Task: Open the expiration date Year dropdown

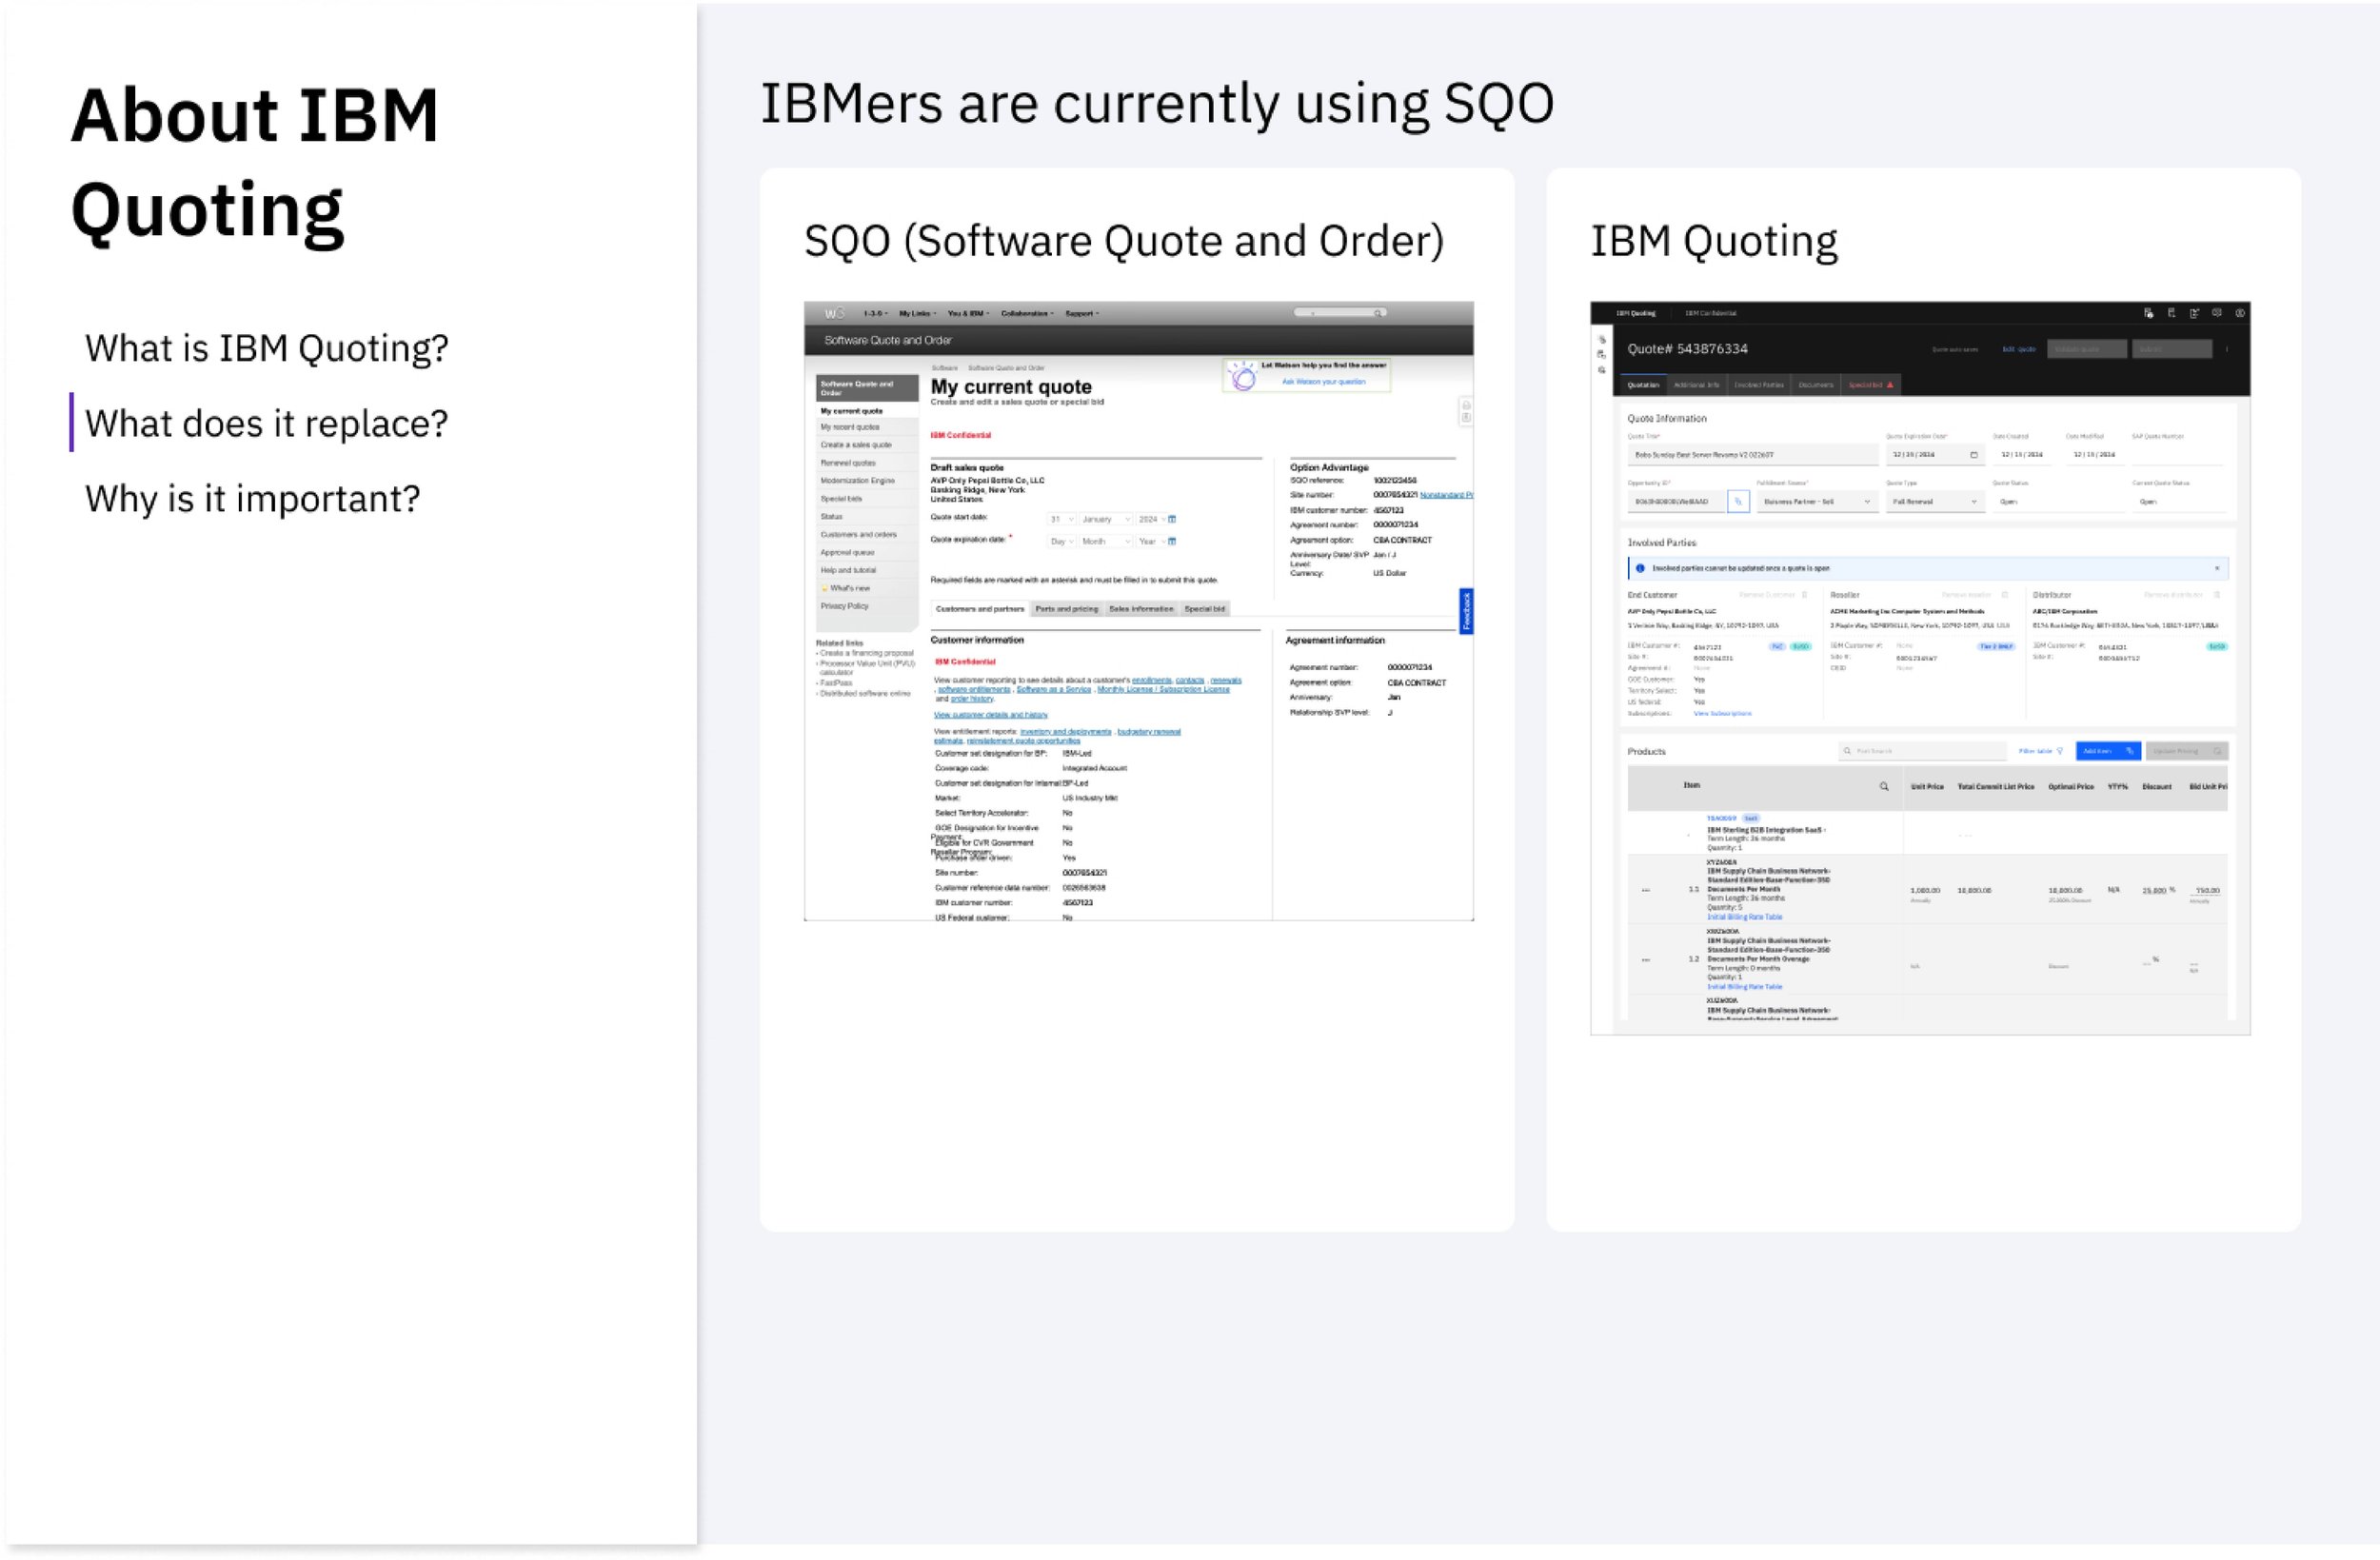Action: [1150, 541]
